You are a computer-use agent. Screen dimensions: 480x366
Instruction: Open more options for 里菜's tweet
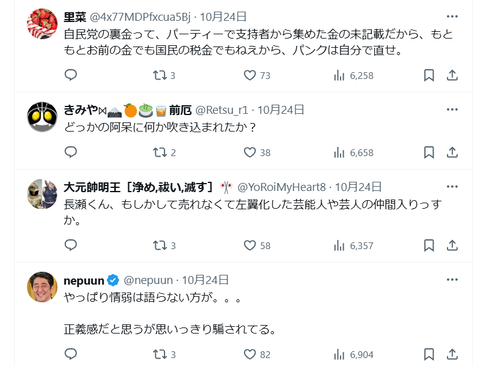(x=452, y=16)
